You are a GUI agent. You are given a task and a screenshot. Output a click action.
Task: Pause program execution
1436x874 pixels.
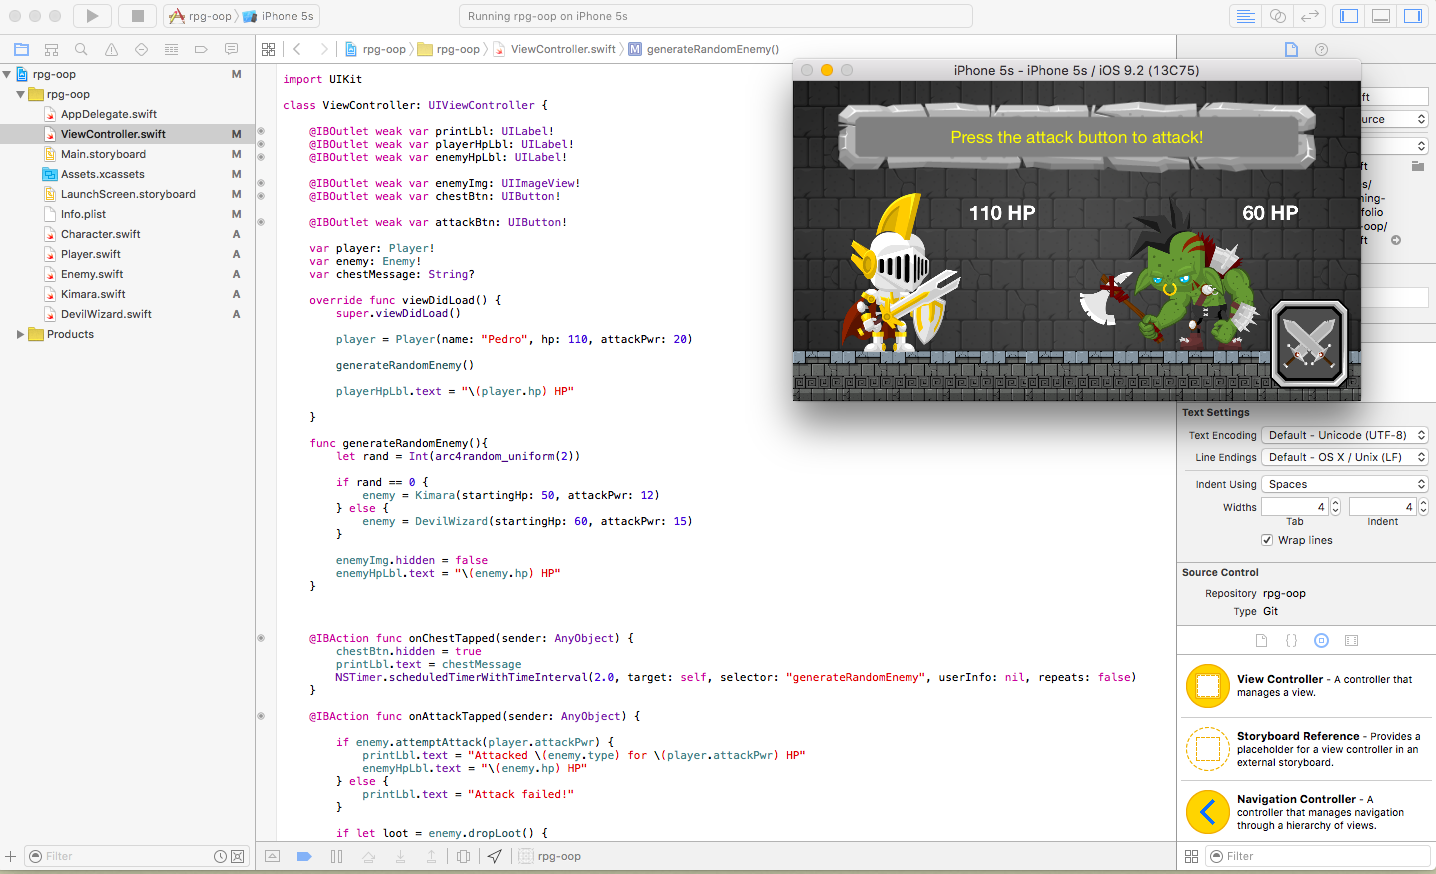pos(336,856)
